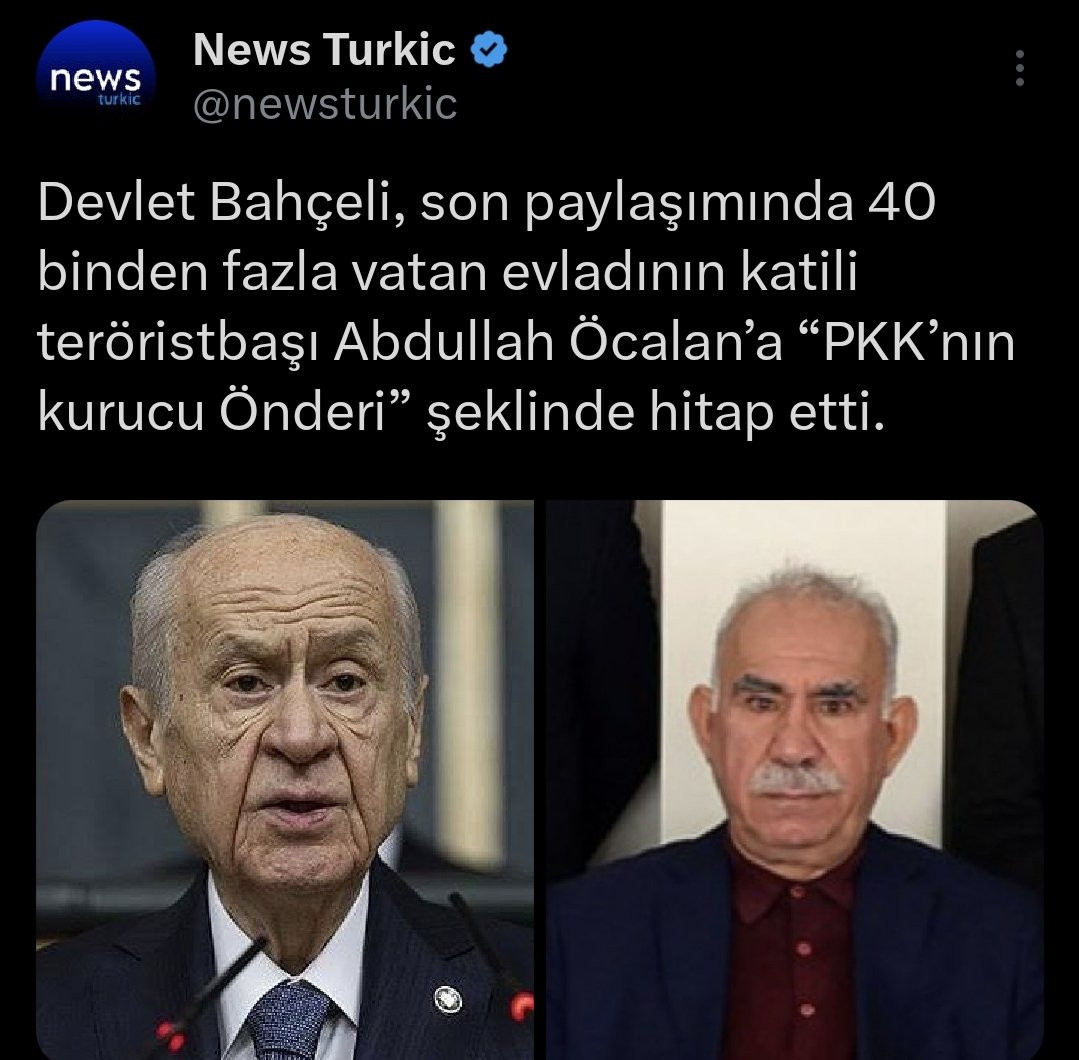Open the News Turkic profile avatar

point(96,79)
